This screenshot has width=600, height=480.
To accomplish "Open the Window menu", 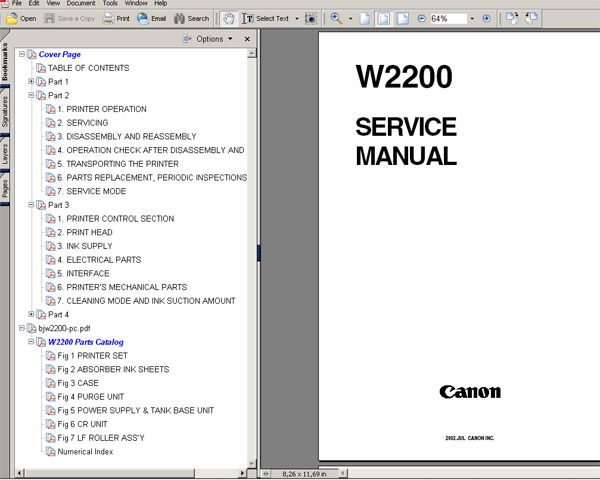I will pyautogui.click(x=136, y=3).
